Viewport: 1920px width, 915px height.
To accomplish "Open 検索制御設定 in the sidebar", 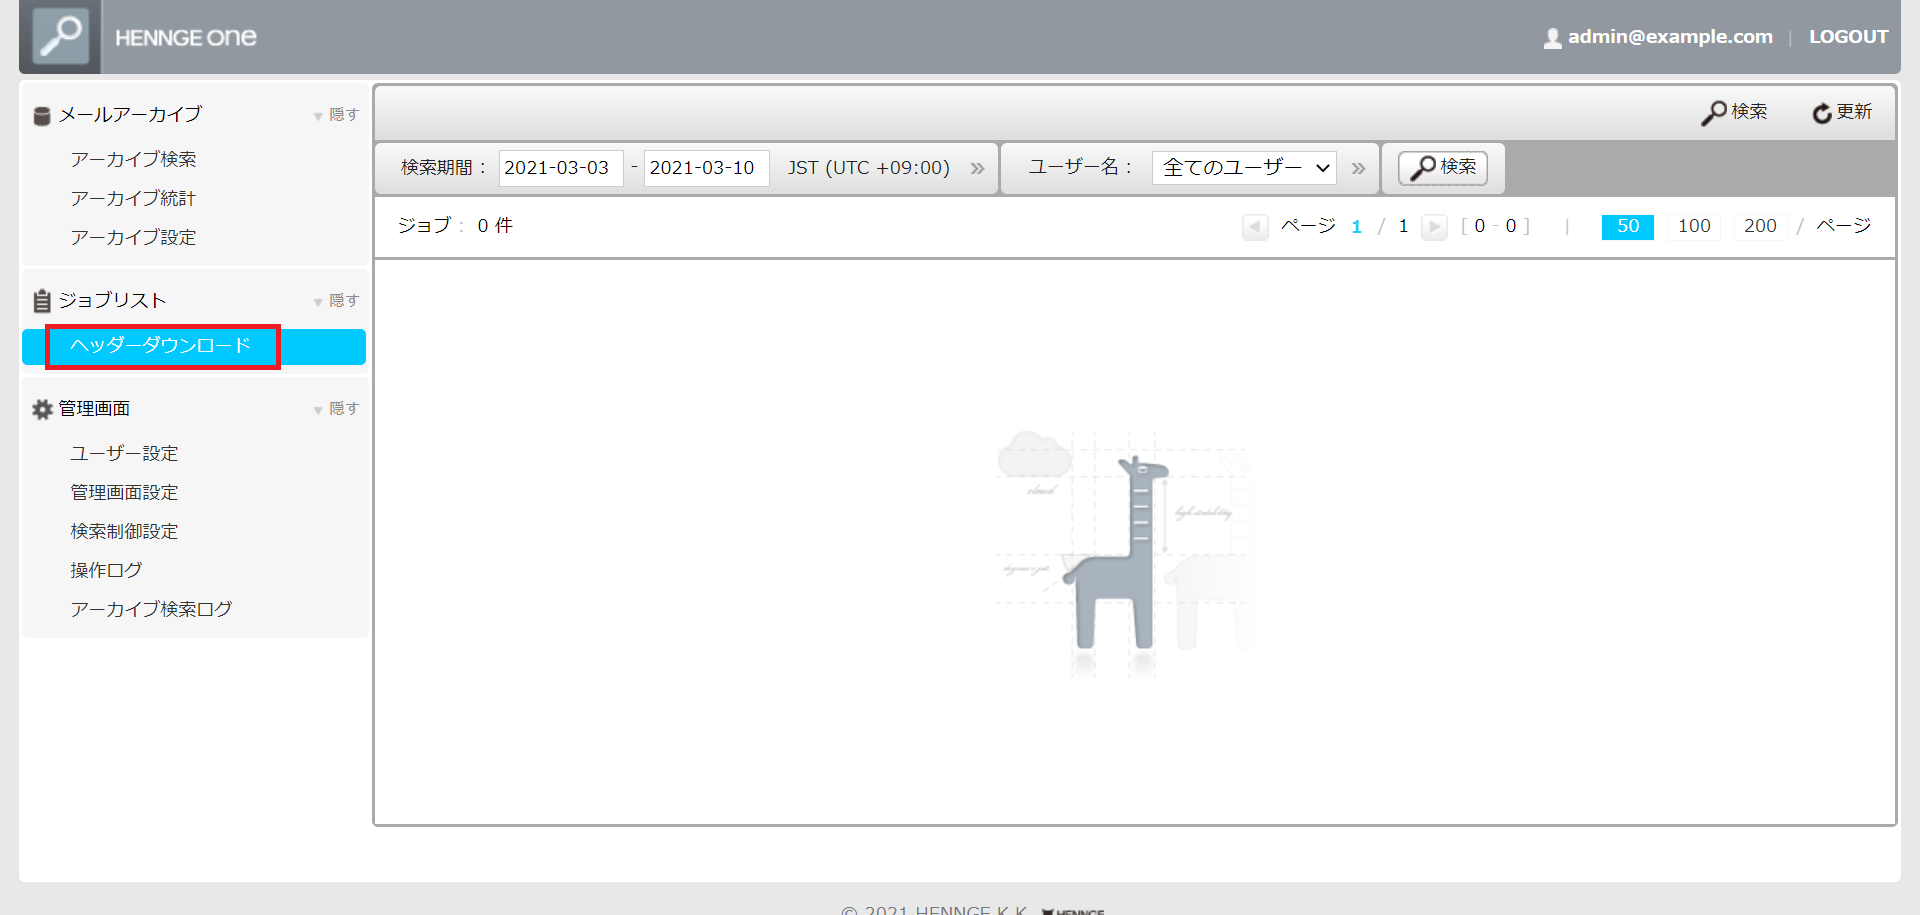I will pos(124,532).
